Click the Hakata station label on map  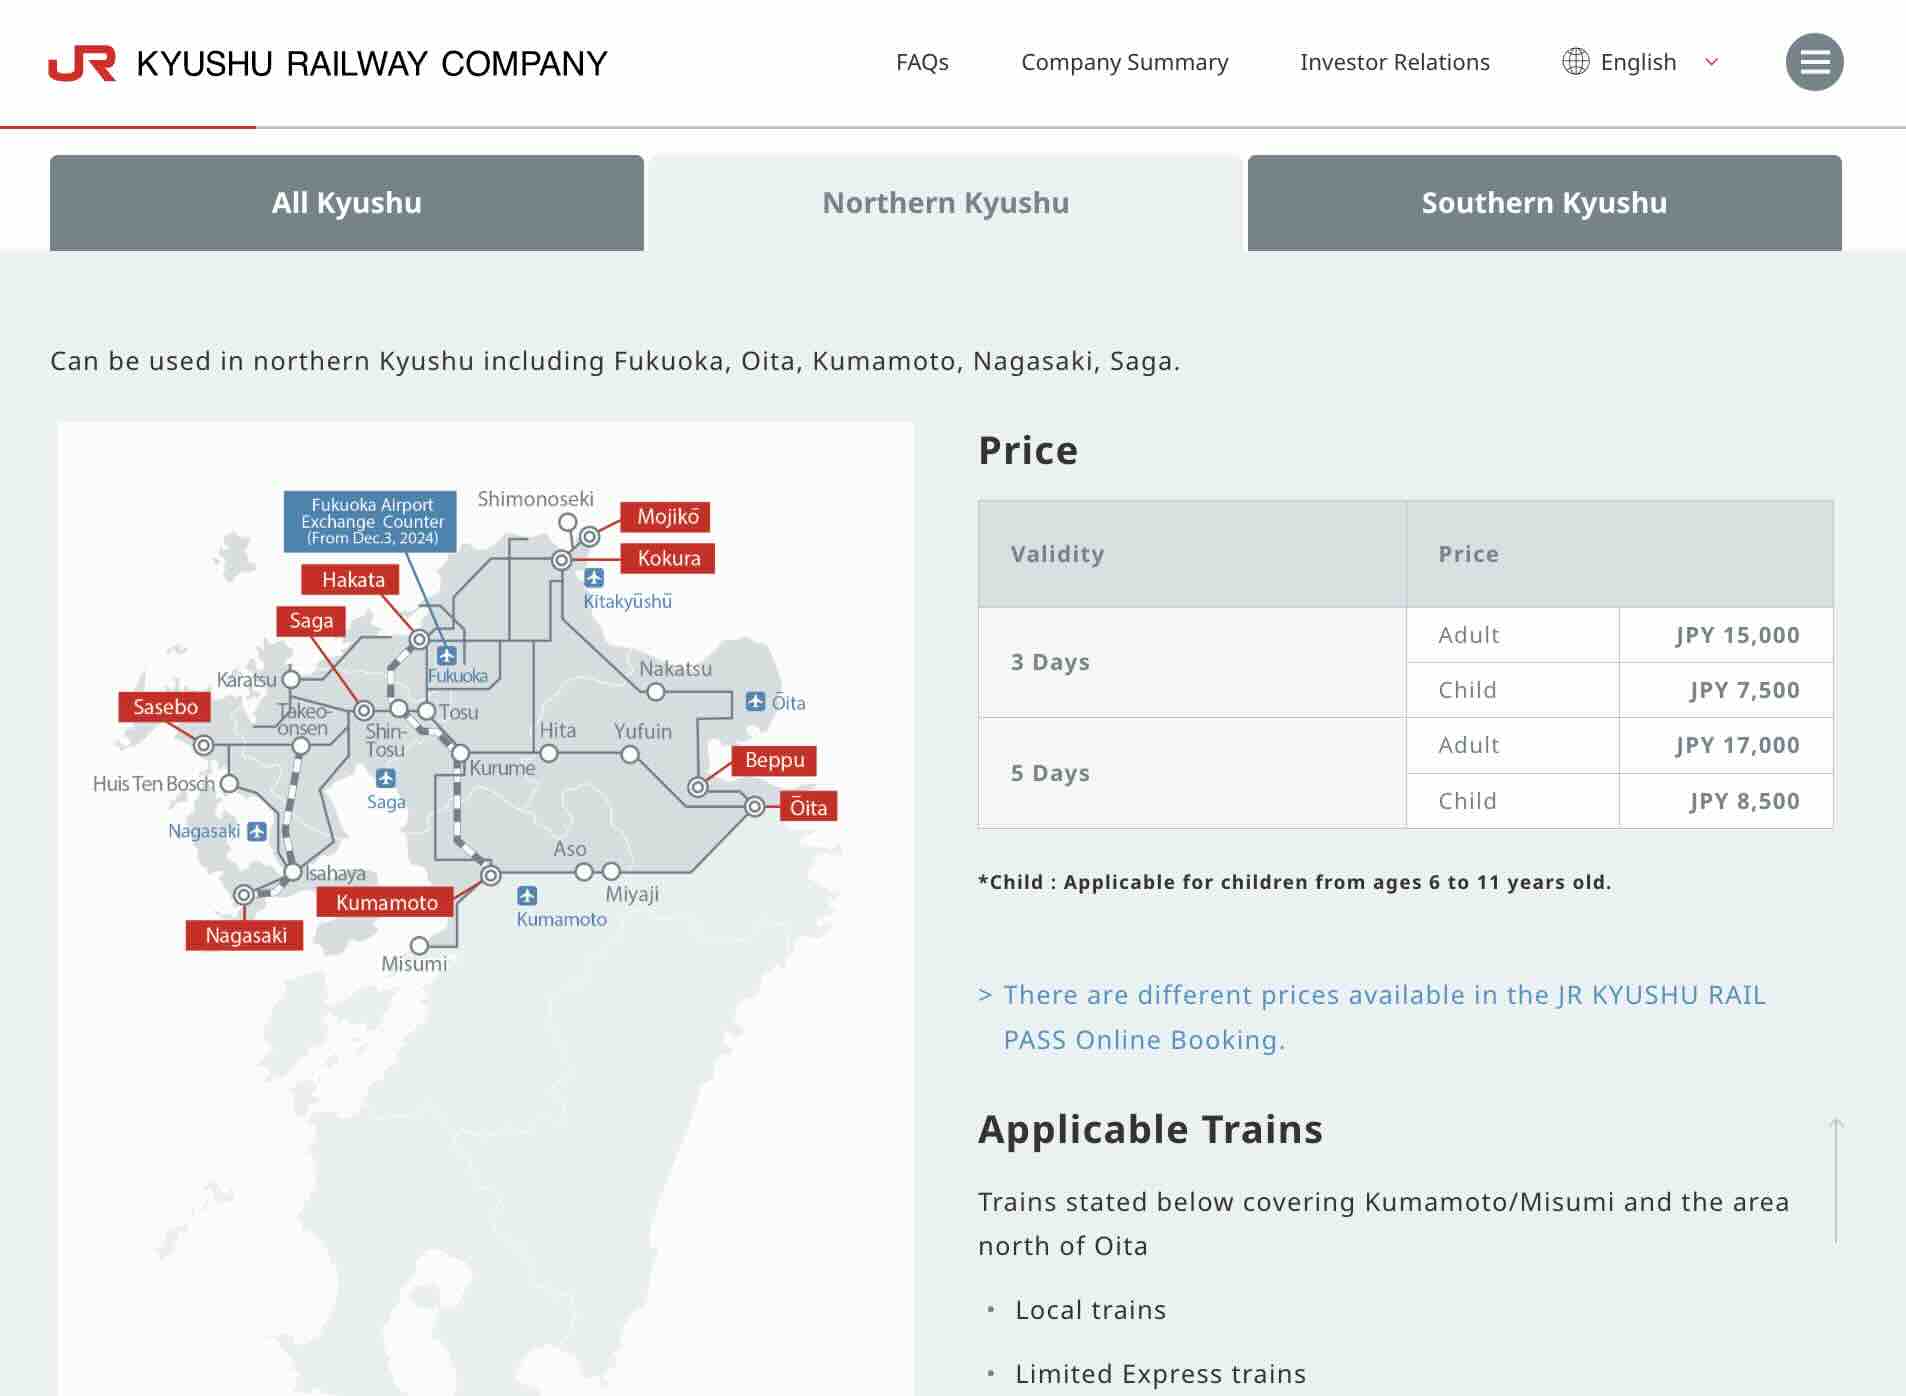[x=352, y=580]
